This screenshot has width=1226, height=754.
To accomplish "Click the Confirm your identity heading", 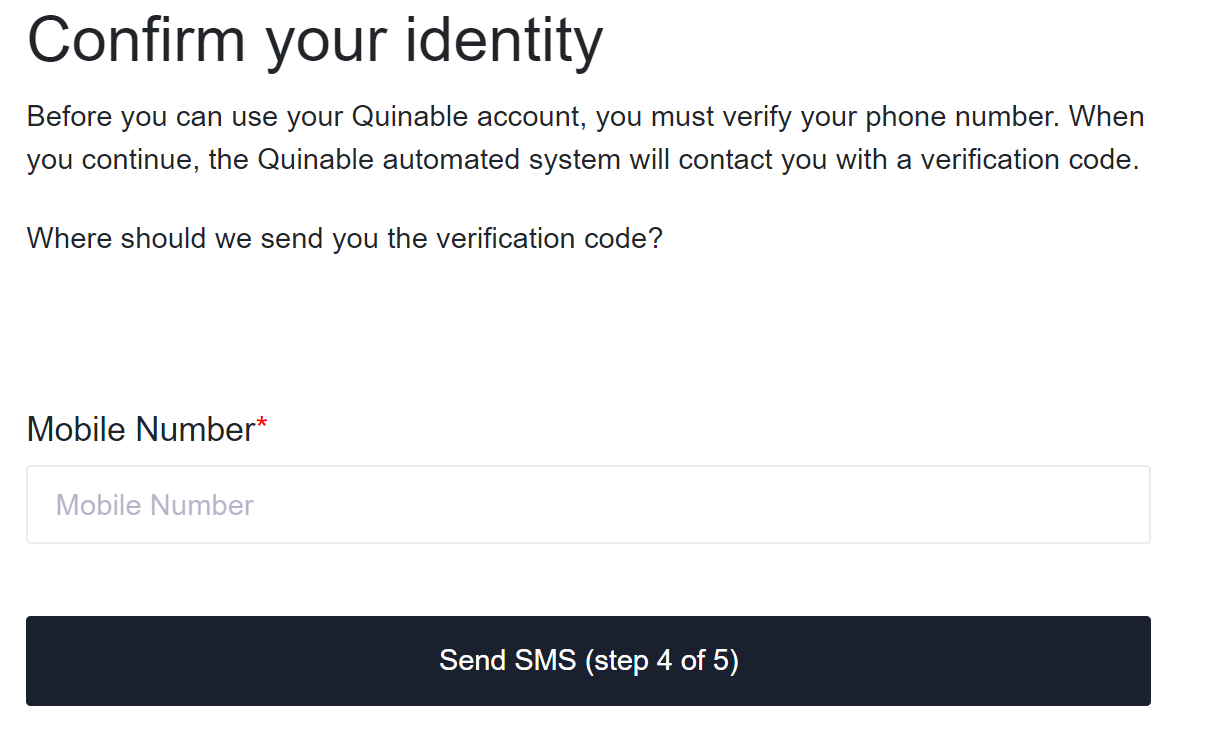I will coord(315,41).
